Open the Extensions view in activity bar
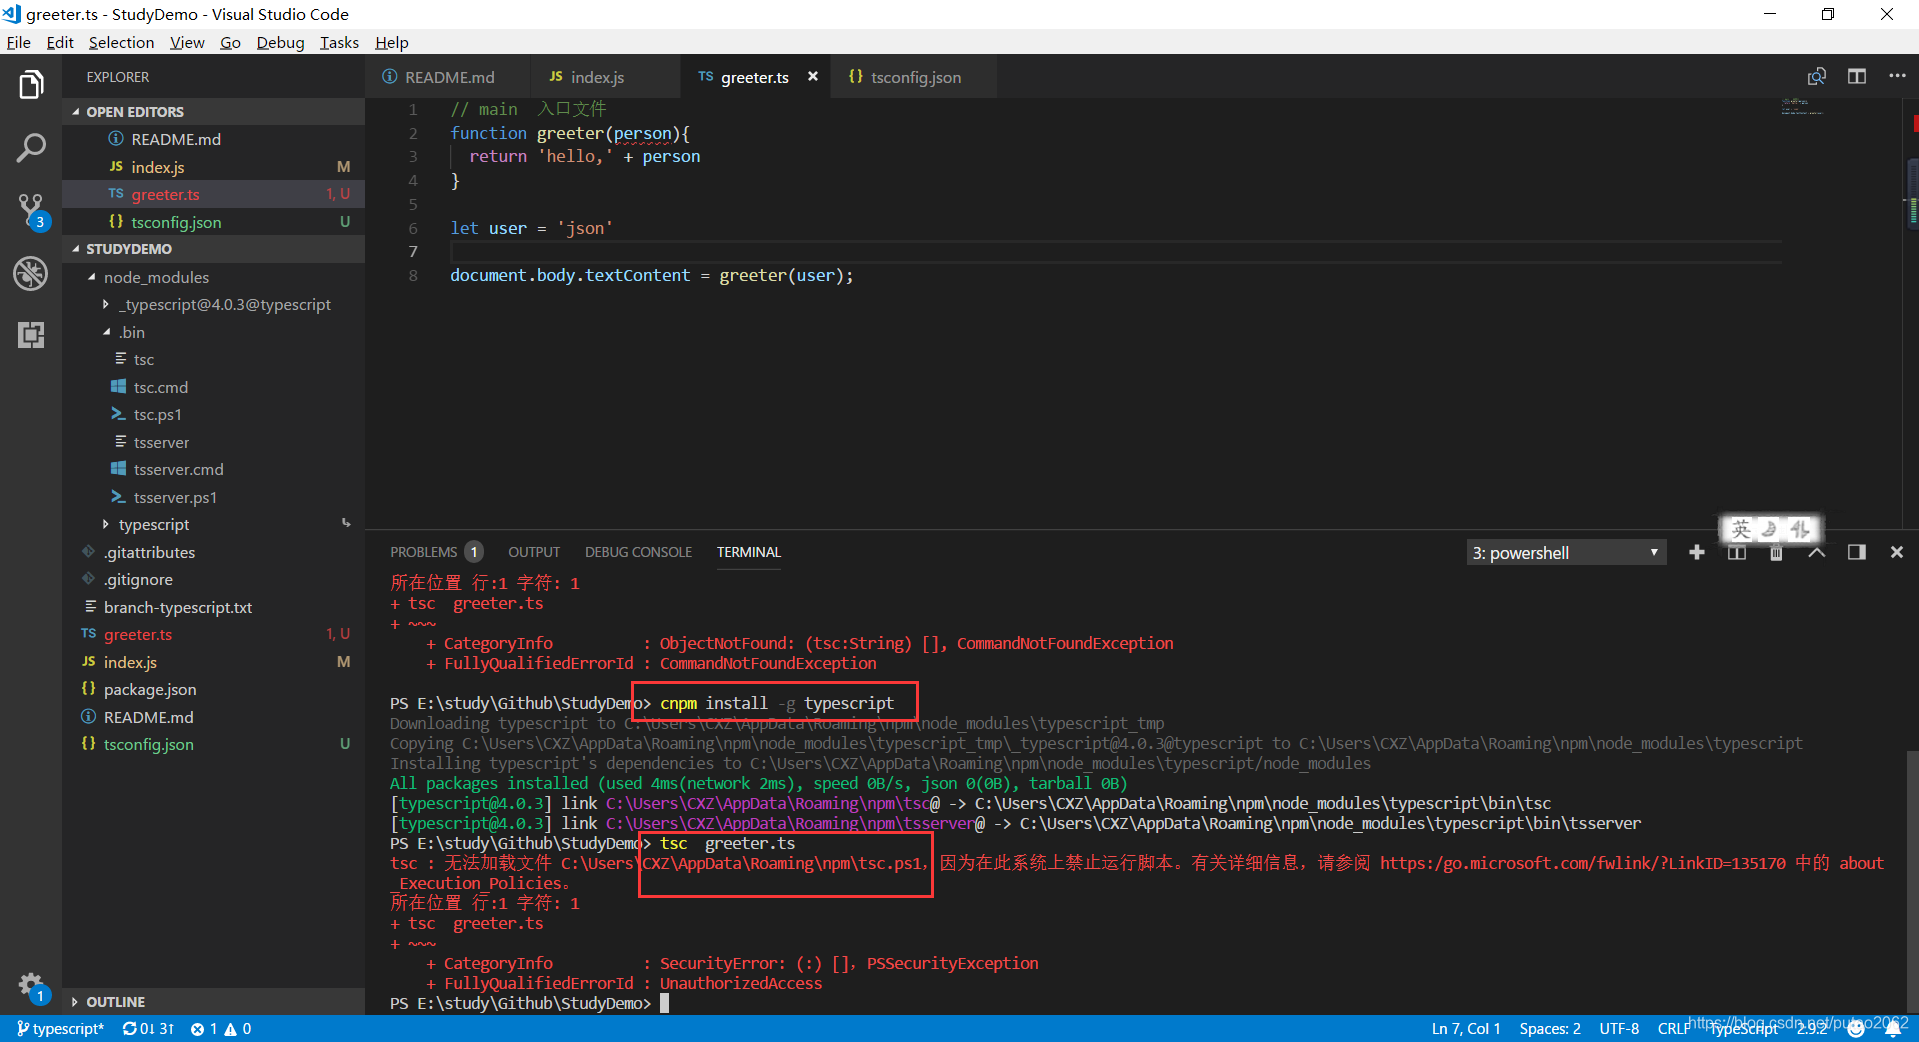The image size is (1919, 1042). tap(31, 335)
